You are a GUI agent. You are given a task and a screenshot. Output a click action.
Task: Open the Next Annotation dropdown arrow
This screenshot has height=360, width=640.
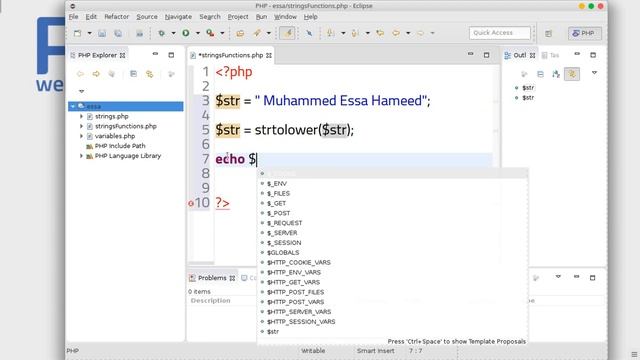(343, 33)
